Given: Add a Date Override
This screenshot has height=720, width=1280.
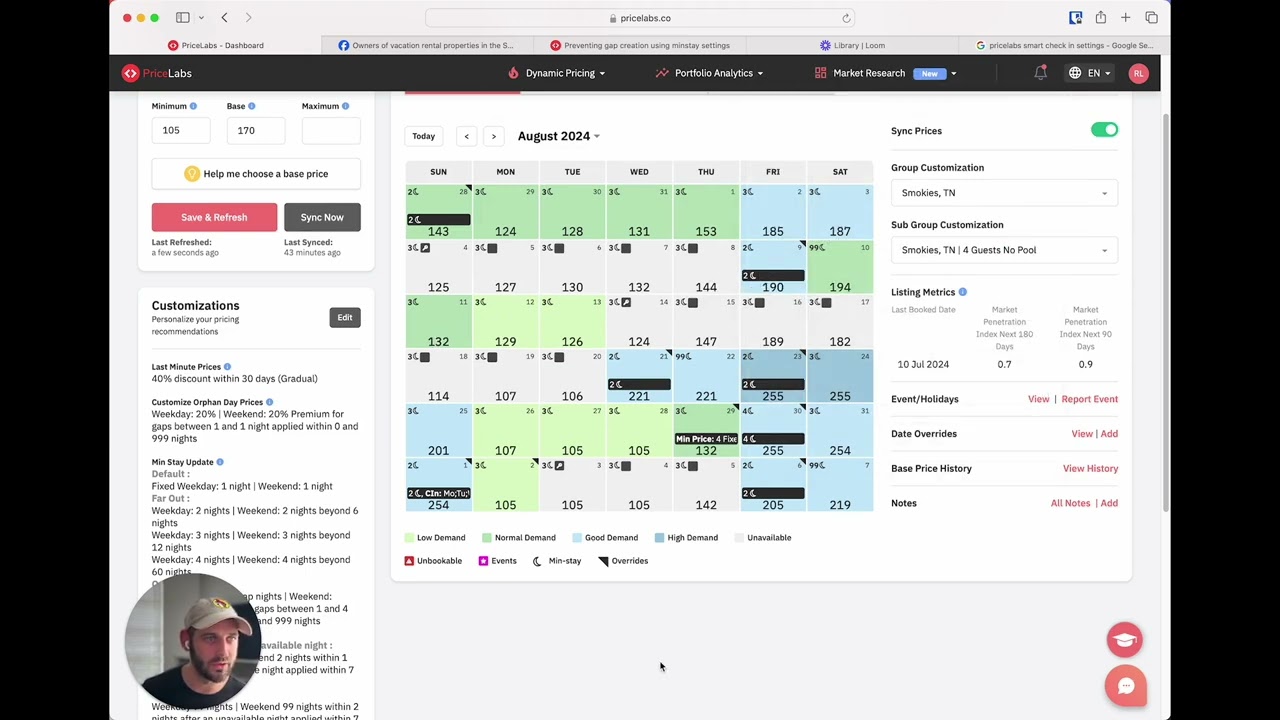Looking at the screenshot, I should (x=1109, y=434).
